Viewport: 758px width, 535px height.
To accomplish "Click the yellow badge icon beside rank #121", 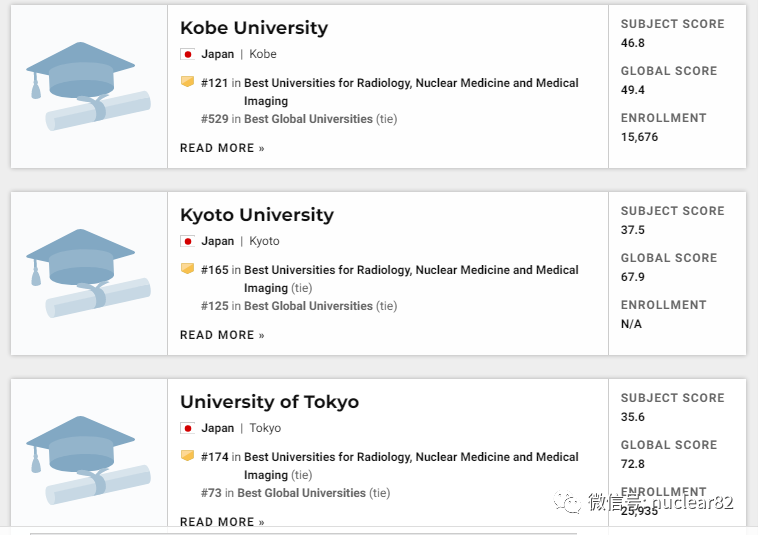I will point(187,82).
